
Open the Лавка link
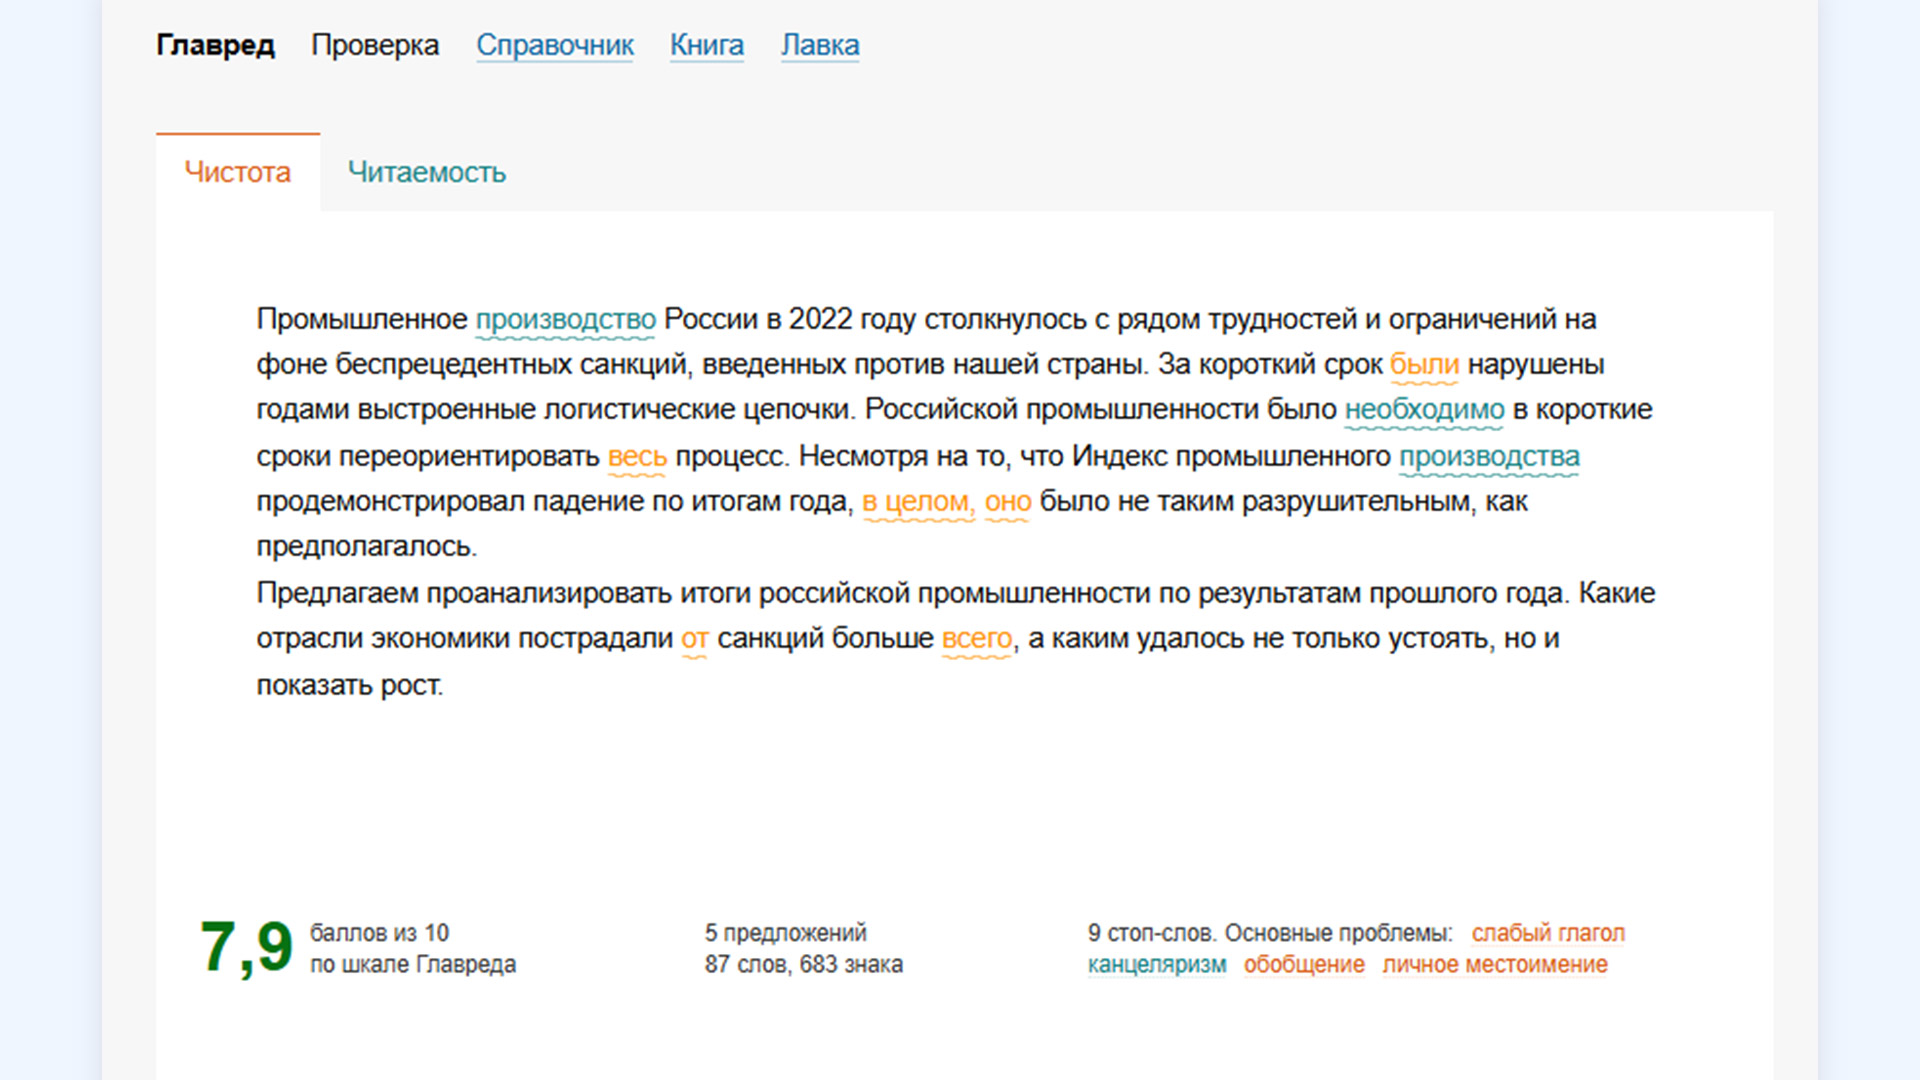coord(820,46)
